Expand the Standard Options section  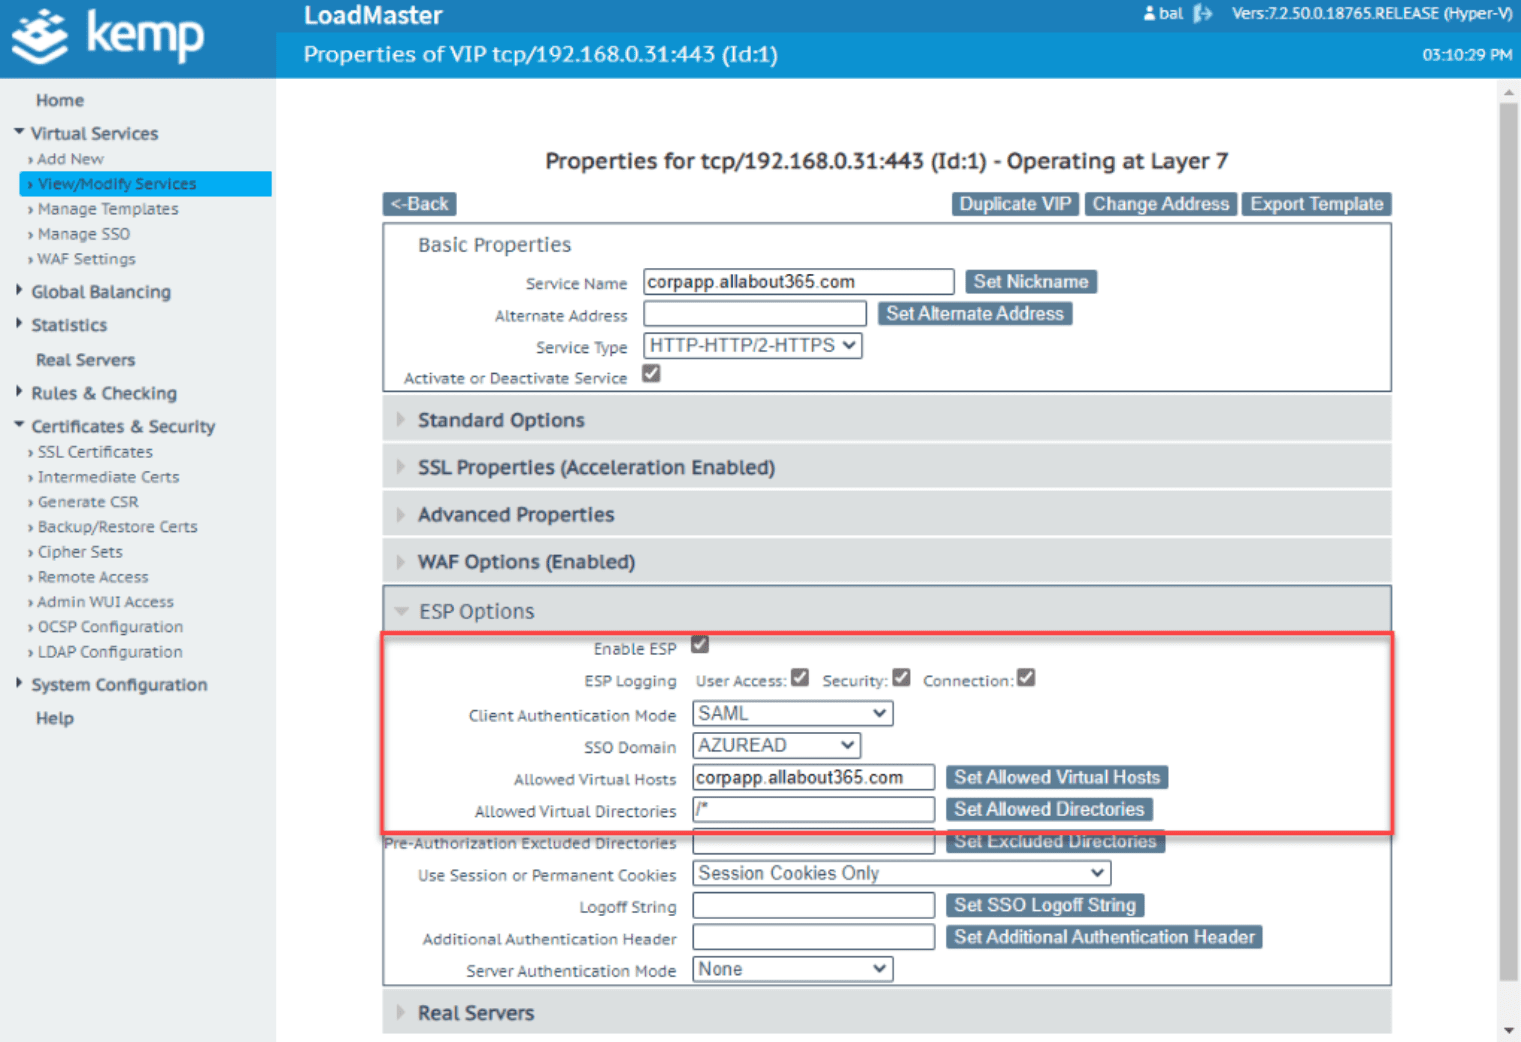pos(886,420)
